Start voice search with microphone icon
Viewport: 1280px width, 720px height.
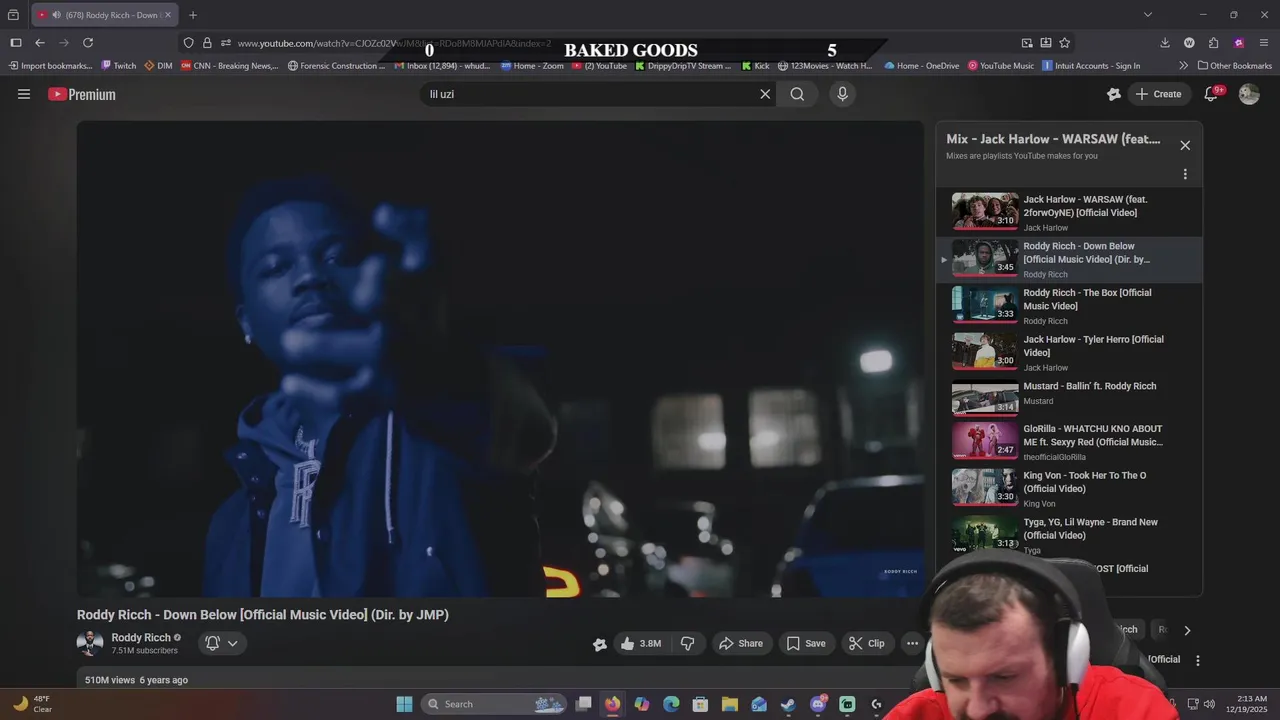842,94
